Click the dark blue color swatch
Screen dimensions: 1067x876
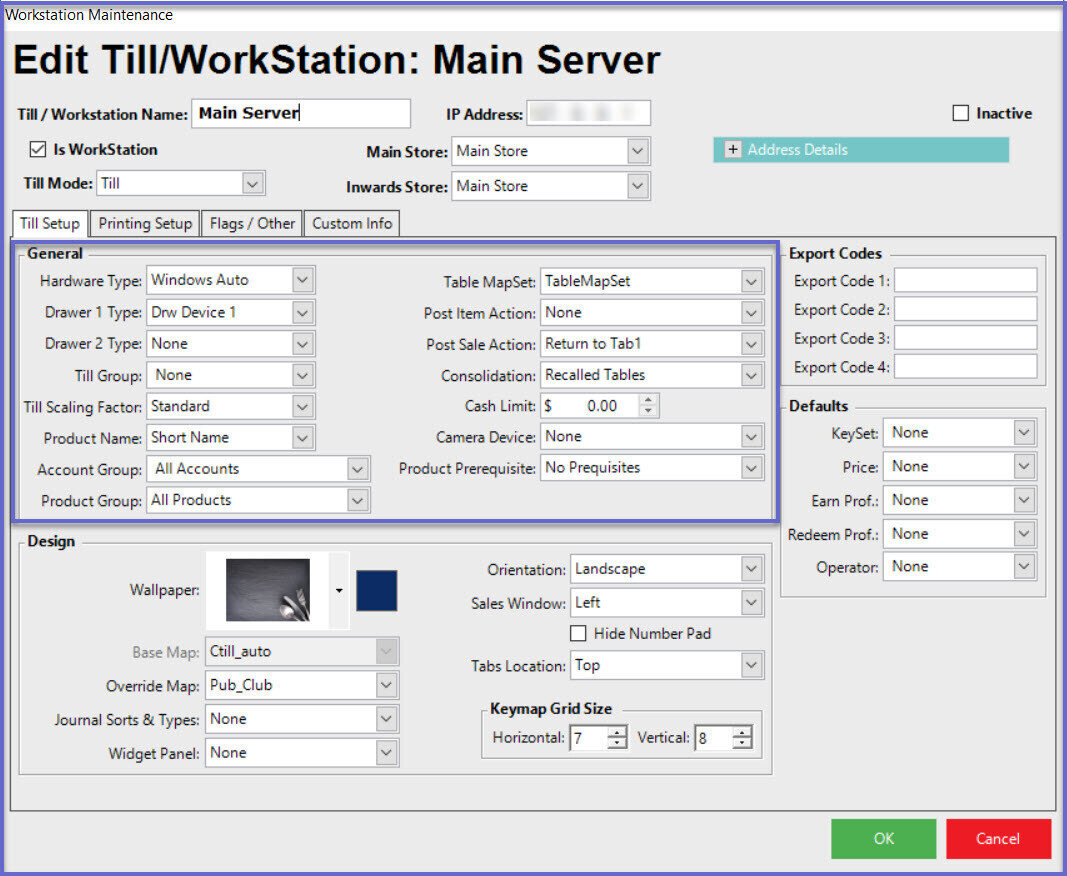[377, 591]
